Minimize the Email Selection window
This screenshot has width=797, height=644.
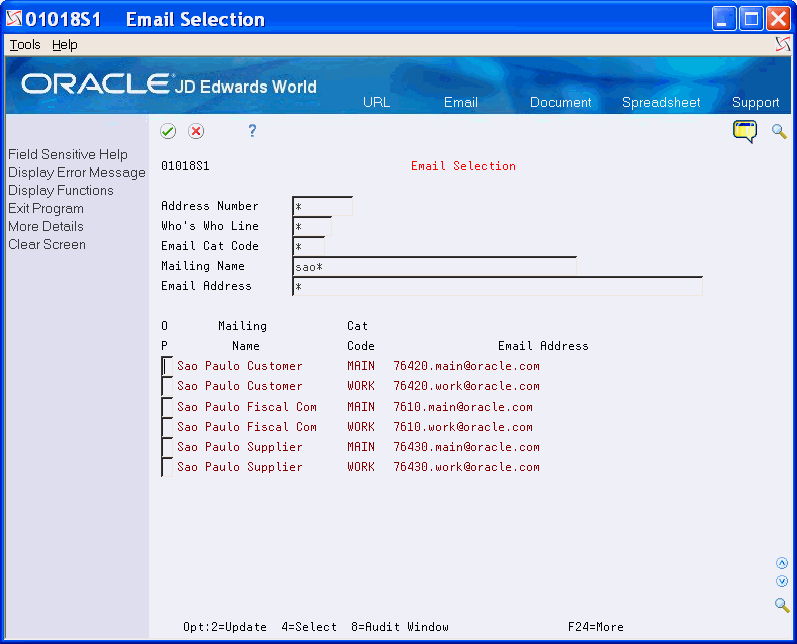tap(724, 19)
